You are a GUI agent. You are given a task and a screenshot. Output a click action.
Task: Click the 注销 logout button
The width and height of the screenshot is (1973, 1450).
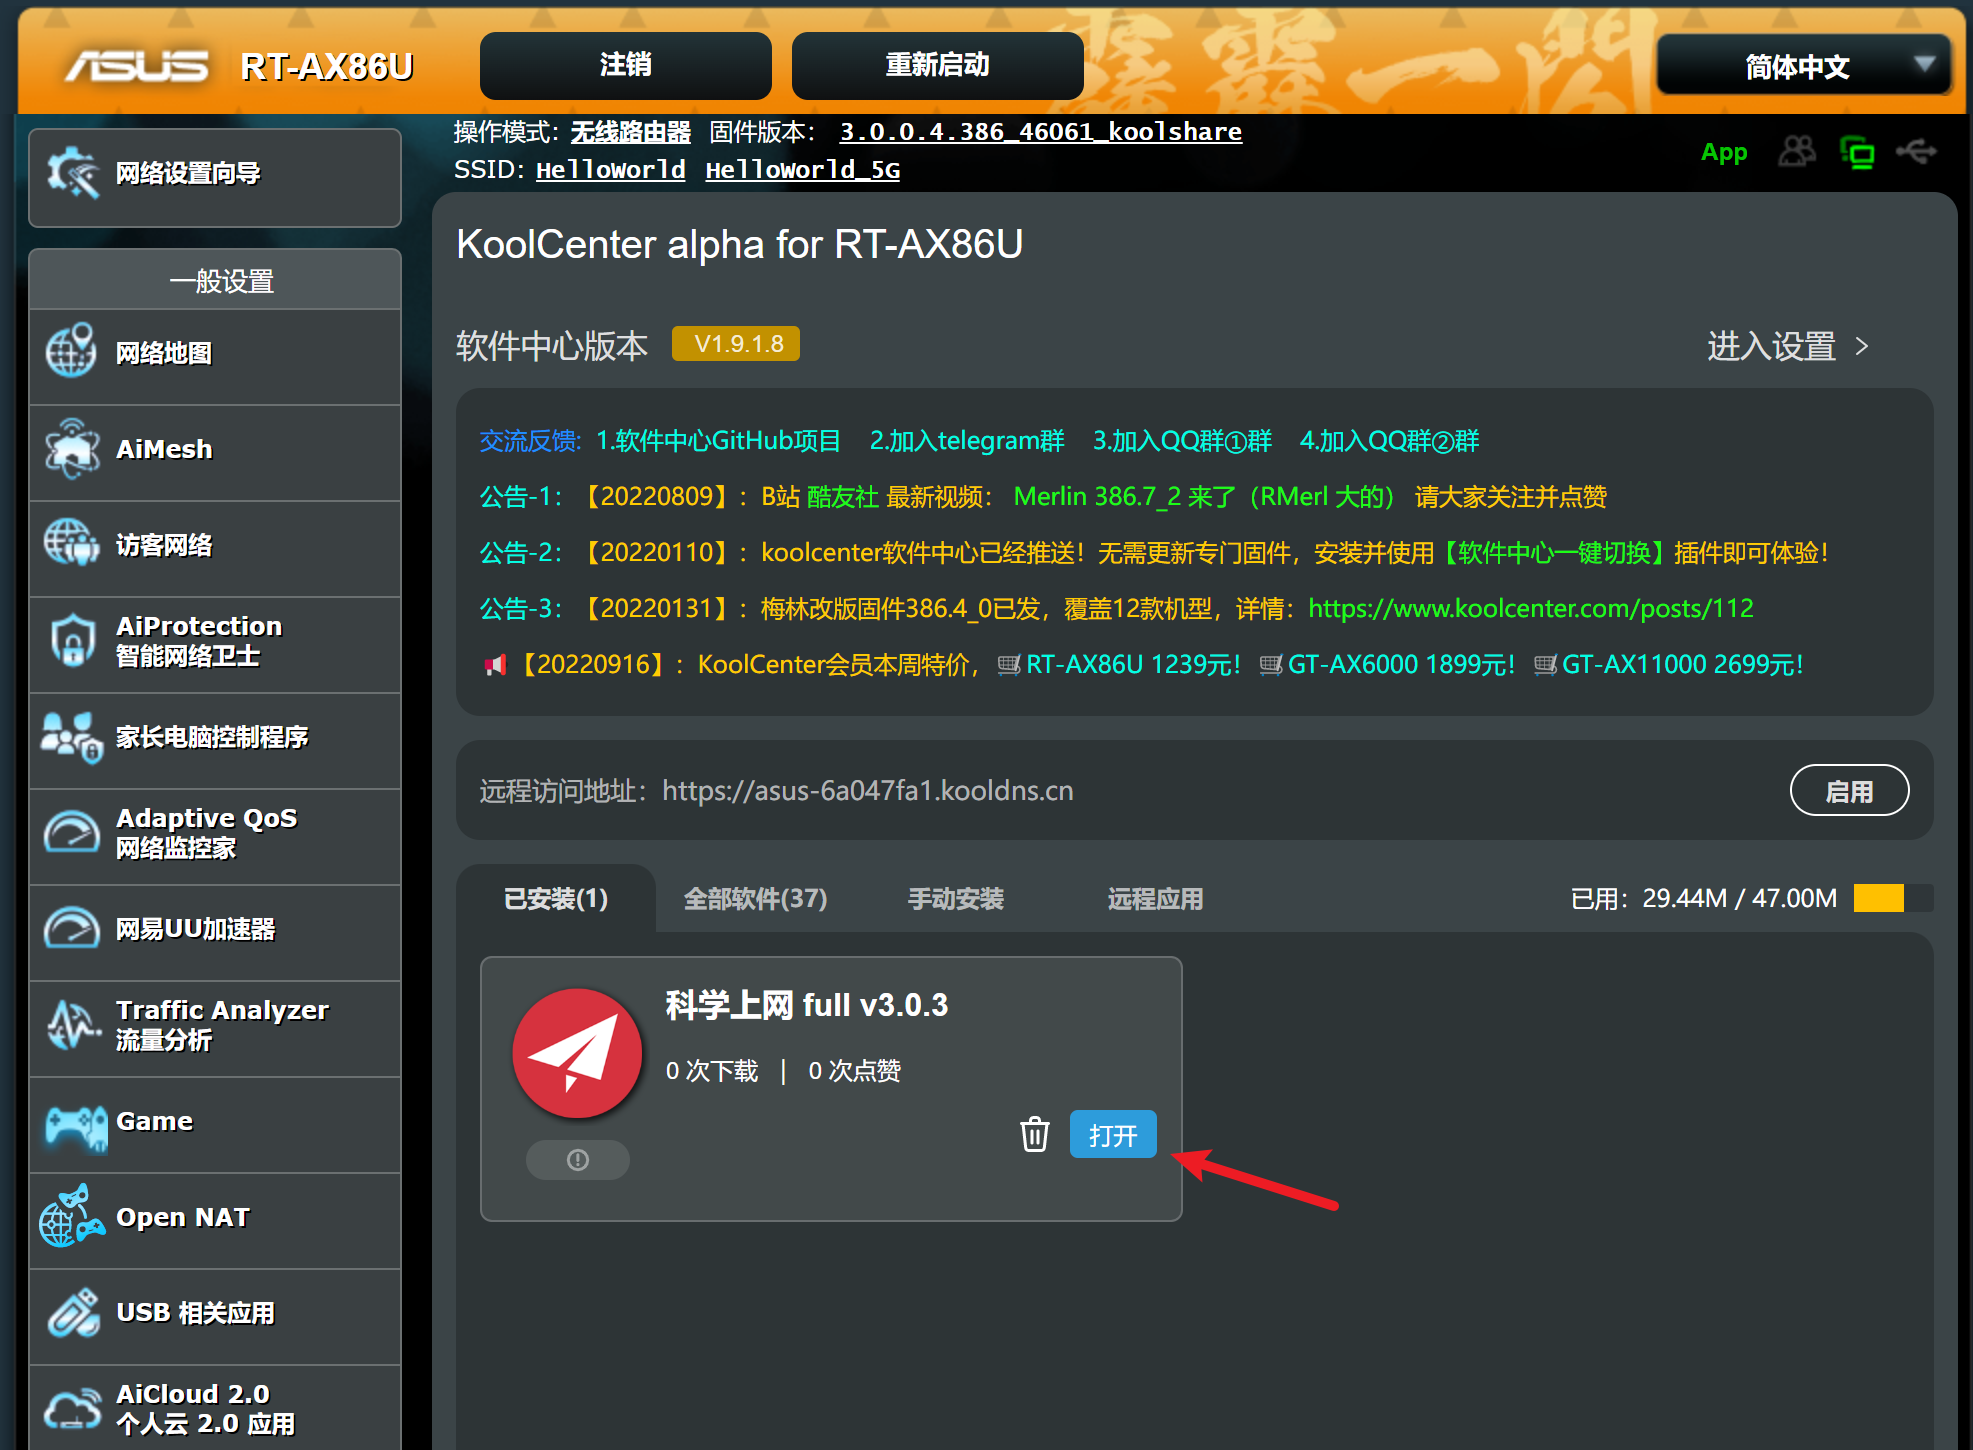[x=626, y=65]
